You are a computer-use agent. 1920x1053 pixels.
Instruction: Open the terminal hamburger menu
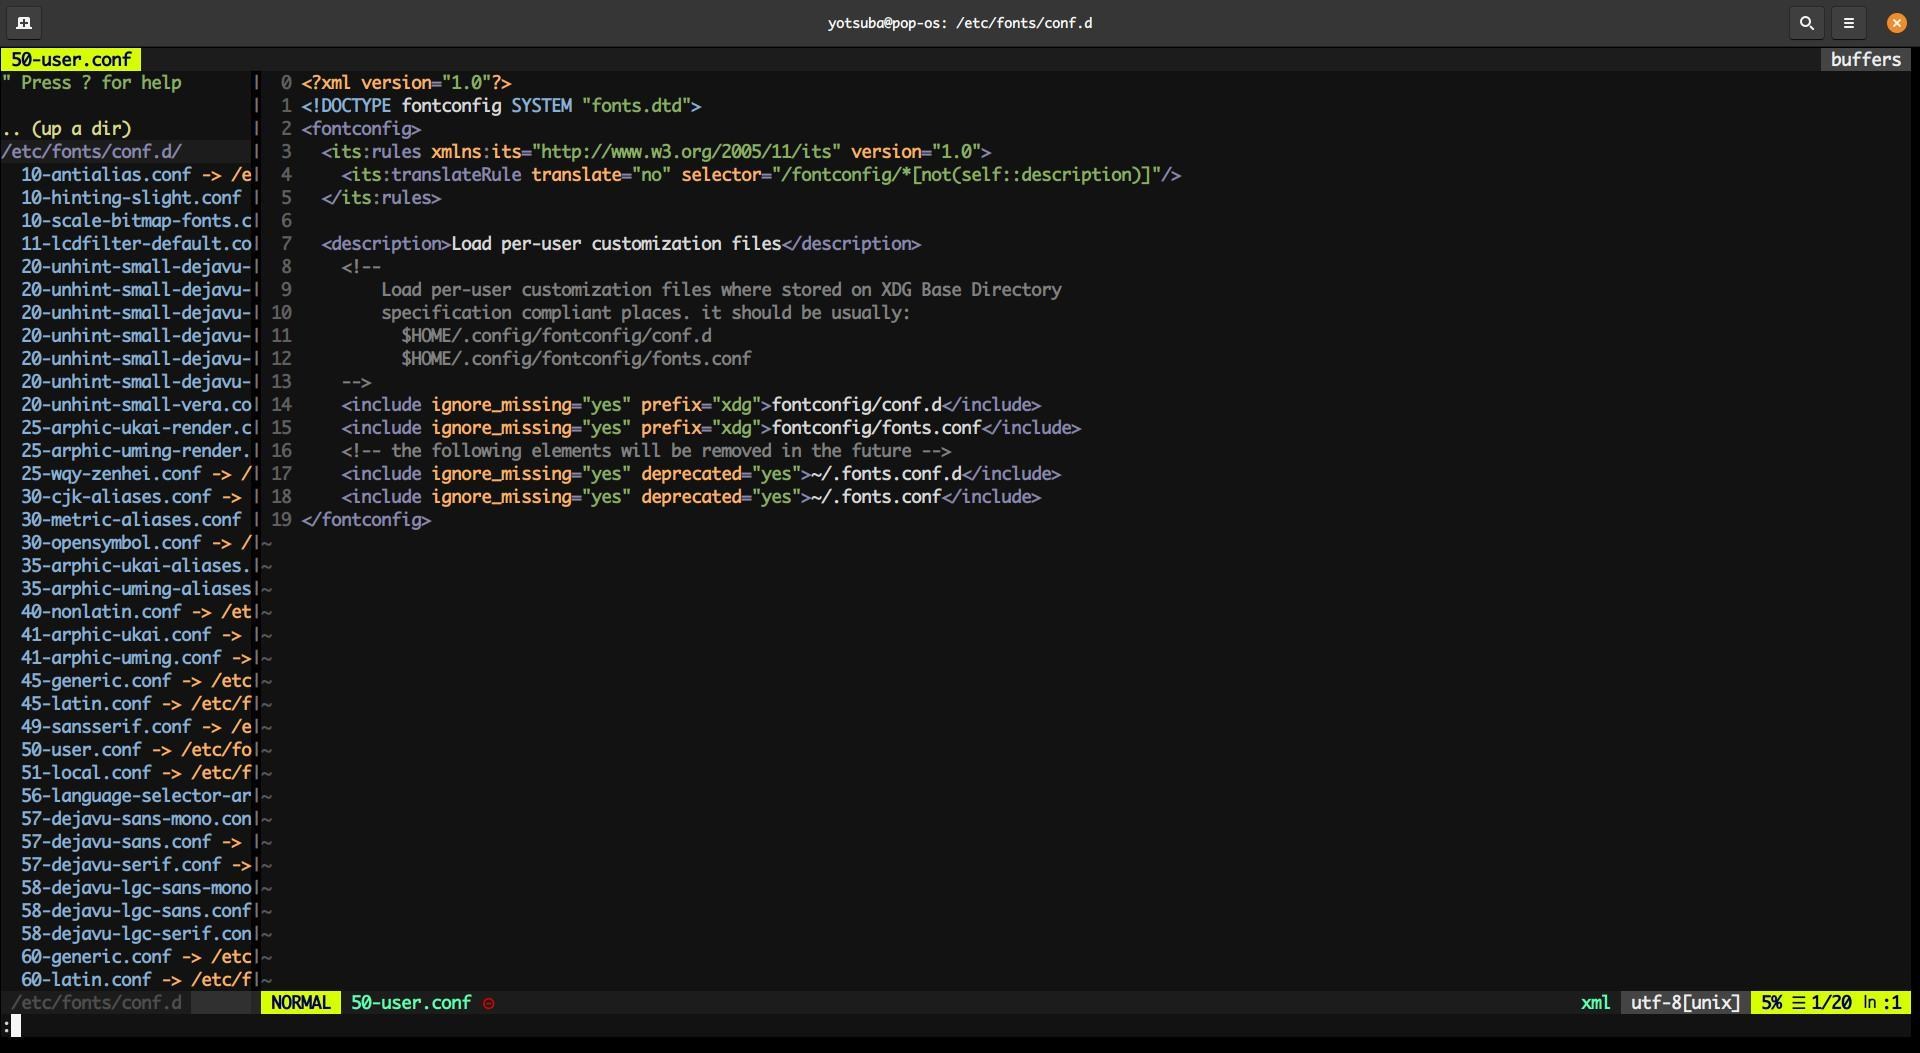[1849, 22]
